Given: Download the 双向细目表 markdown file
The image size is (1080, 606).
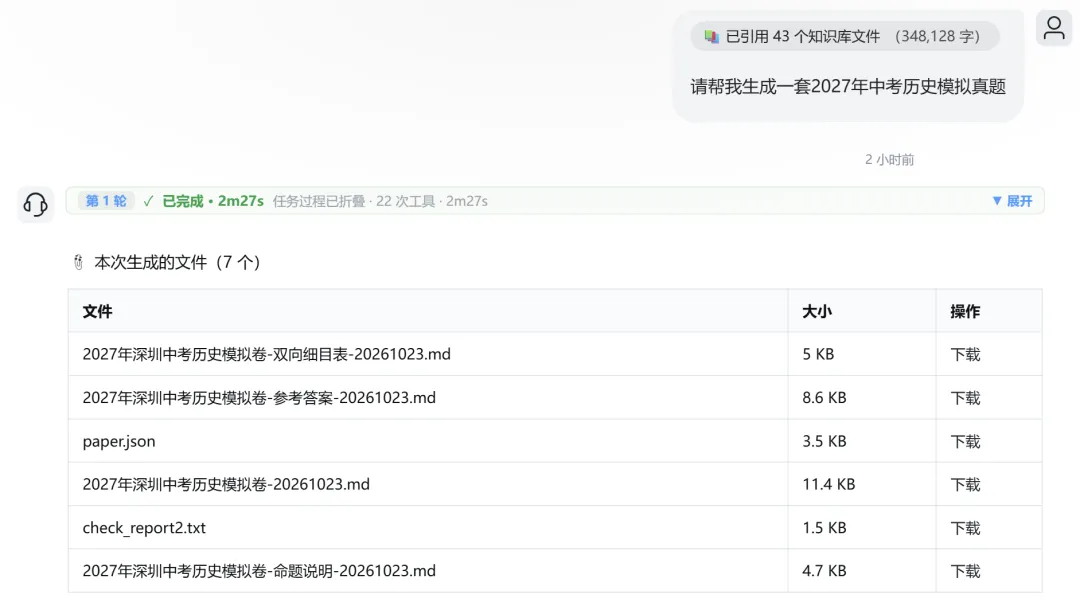Looking at the screenshot, I should pyautogui.click(x=965, y=355).
